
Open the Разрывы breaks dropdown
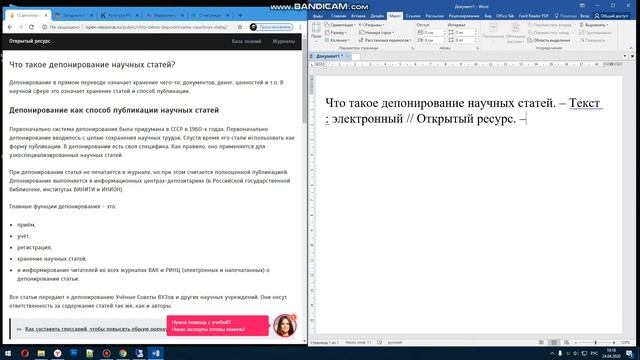(x=371, y=25)
